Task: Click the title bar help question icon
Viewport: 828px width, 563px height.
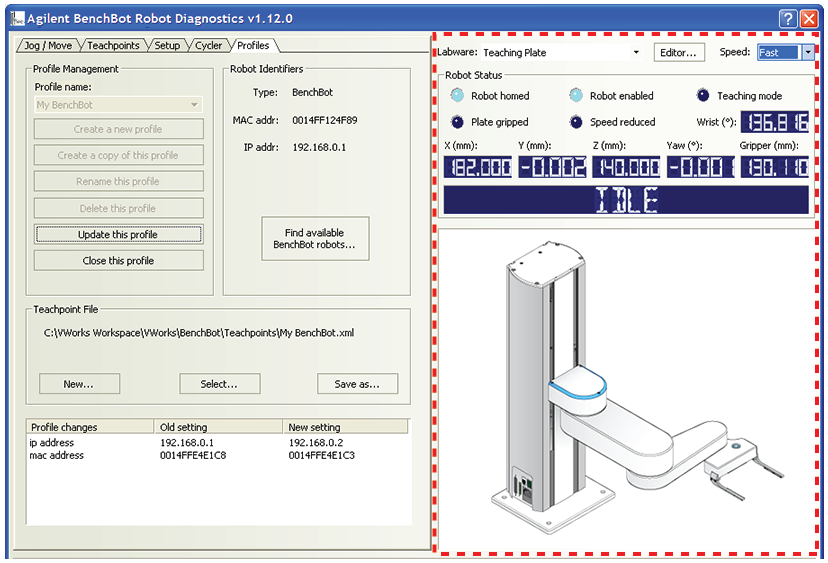Action: 787,18
